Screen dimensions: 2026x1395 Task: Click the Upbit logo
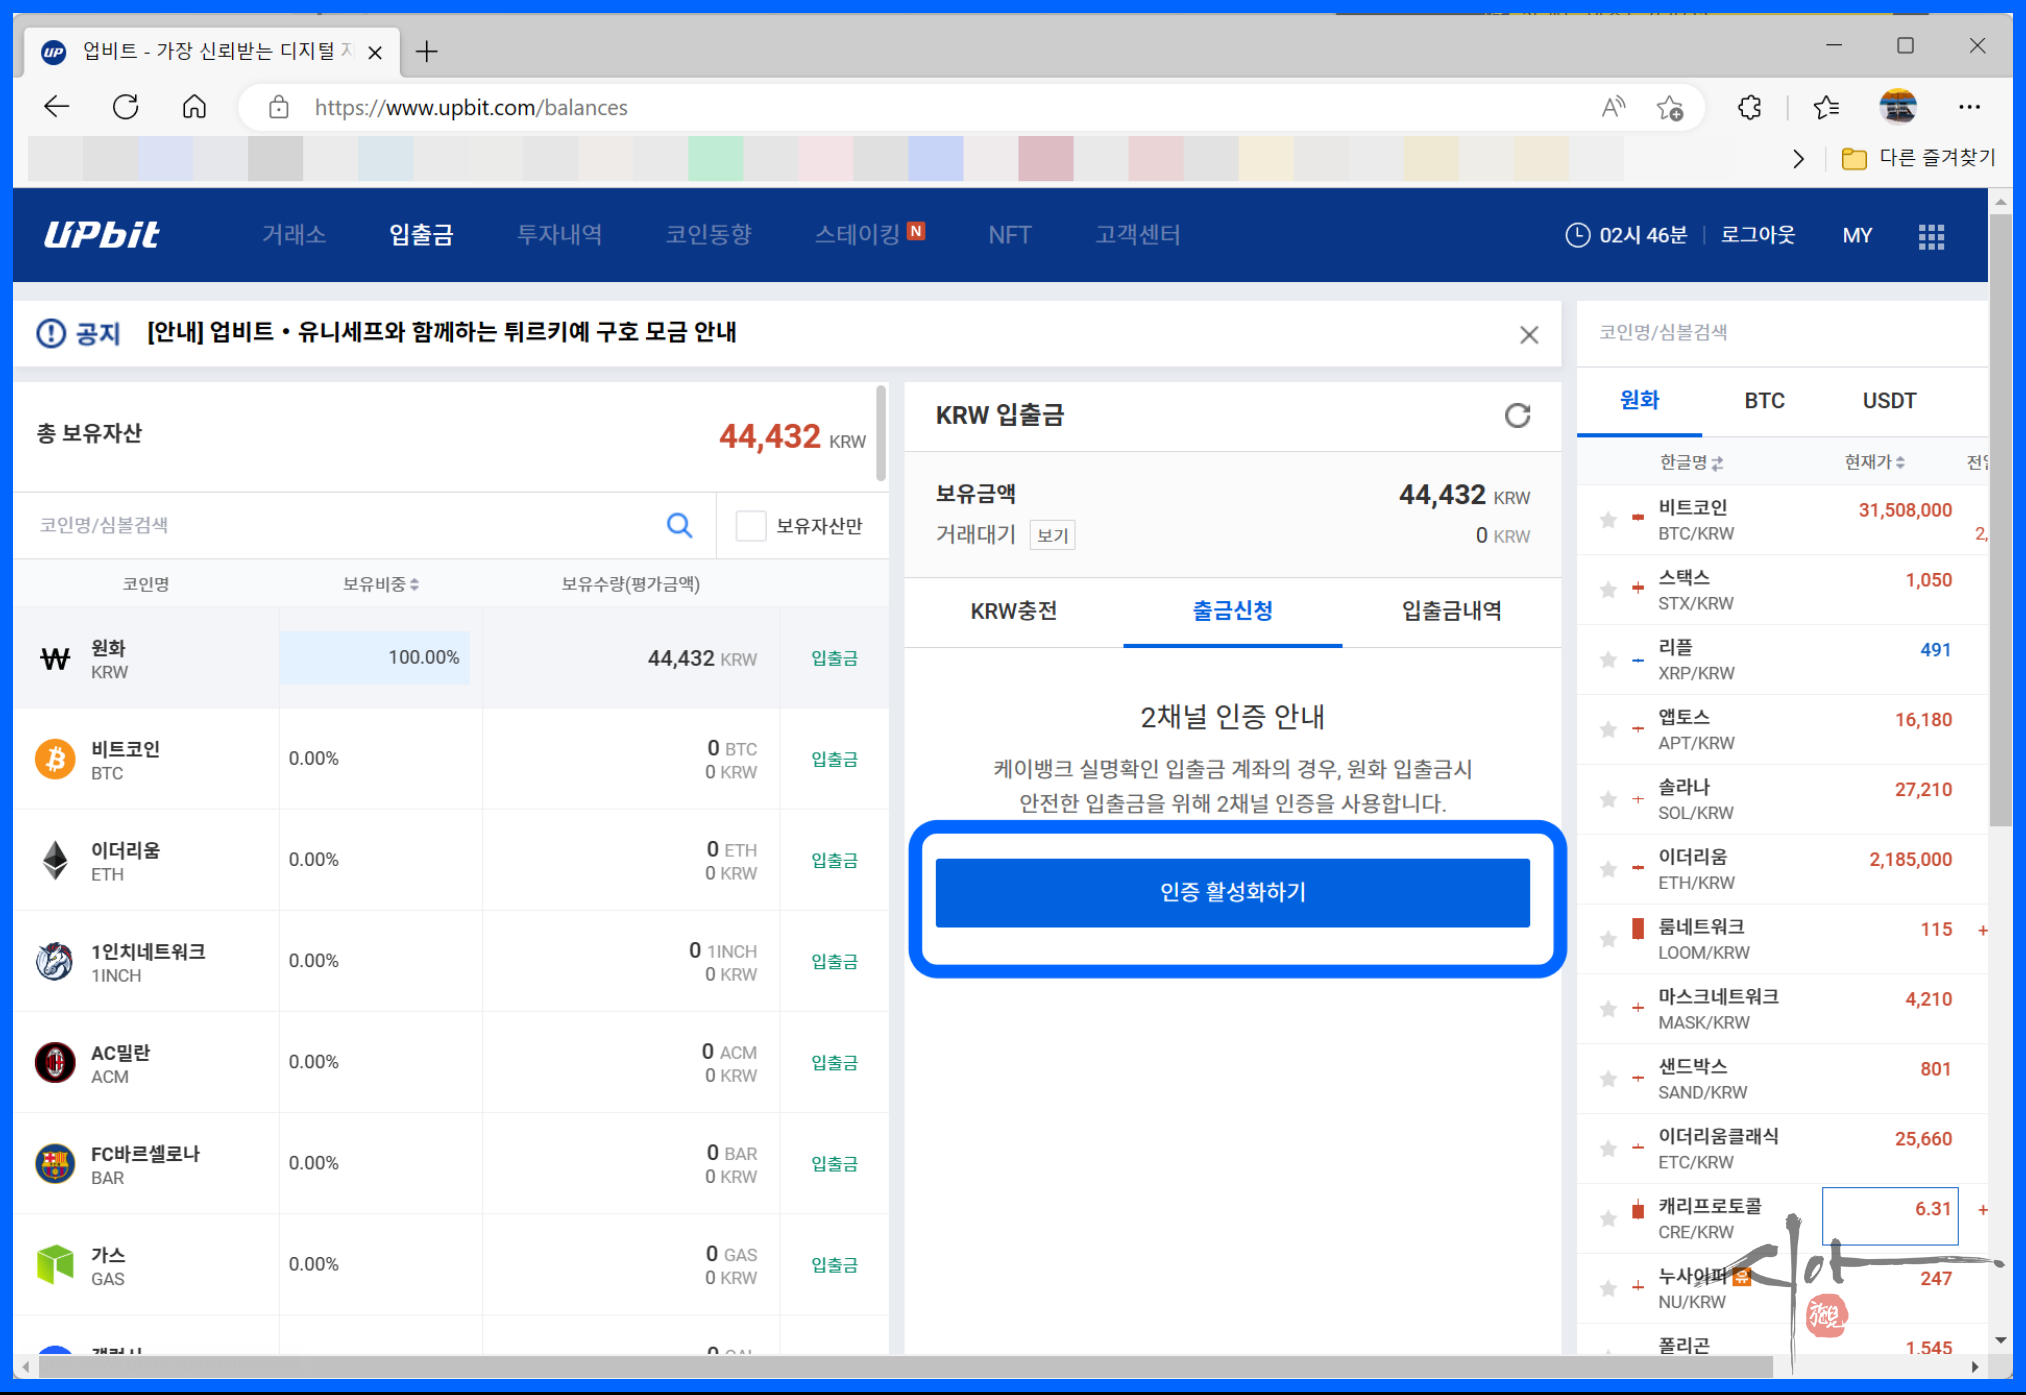tap(101, 235)
